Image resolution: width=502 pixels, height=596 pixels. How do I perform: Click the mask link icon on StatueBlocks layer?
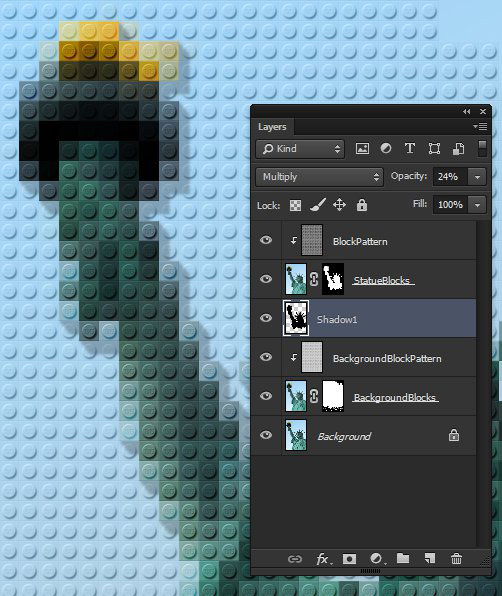pos(314,279)
